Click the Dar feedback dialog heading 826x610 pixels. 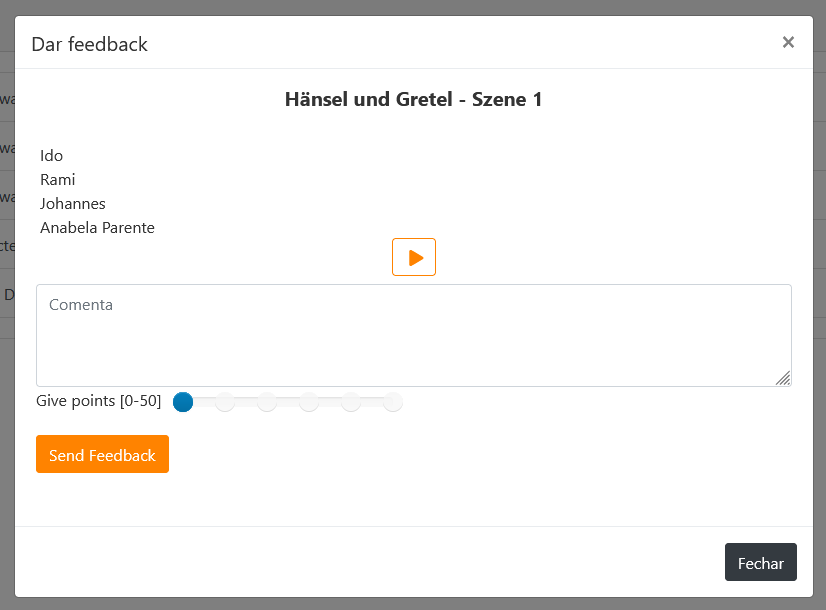click(x=90, y=44)
